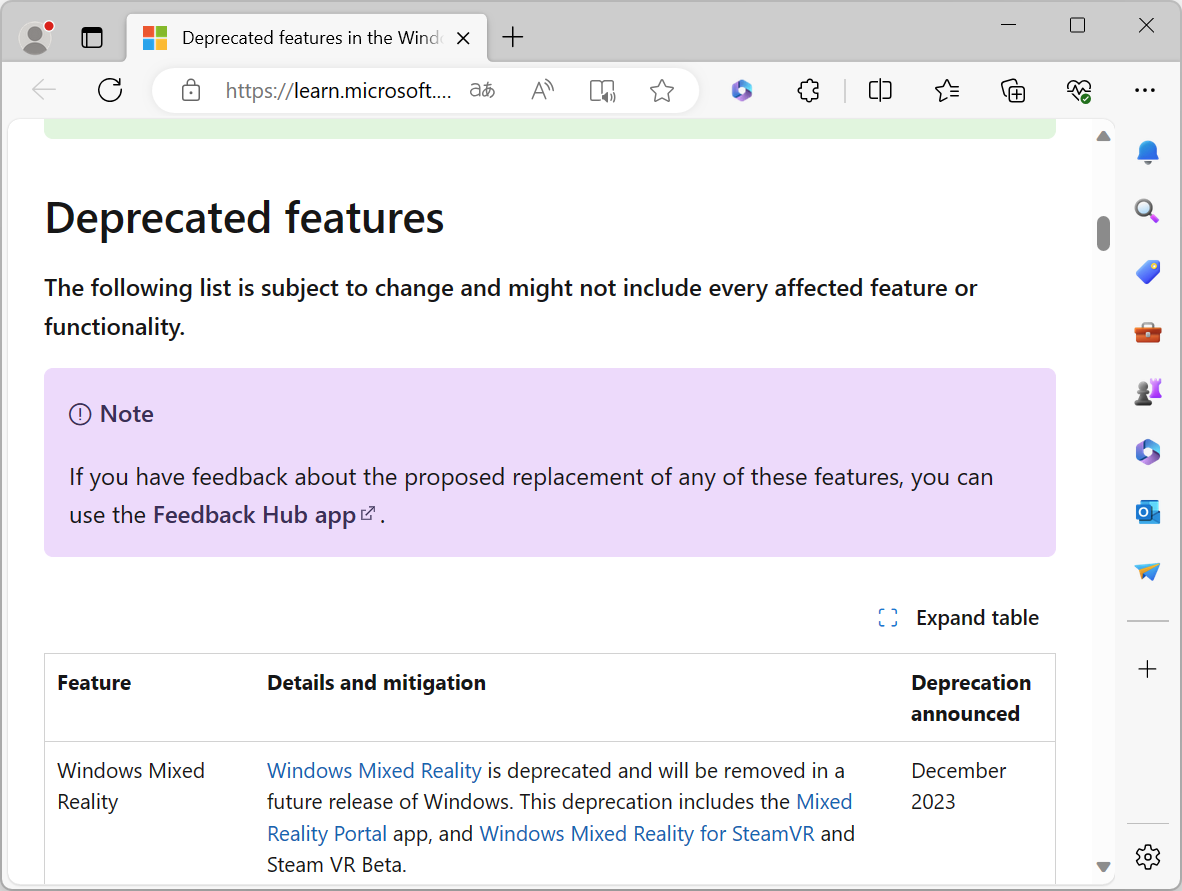Open the Read aloud icon
This screenshot has height=891, width=1182.
pos(542,91)
